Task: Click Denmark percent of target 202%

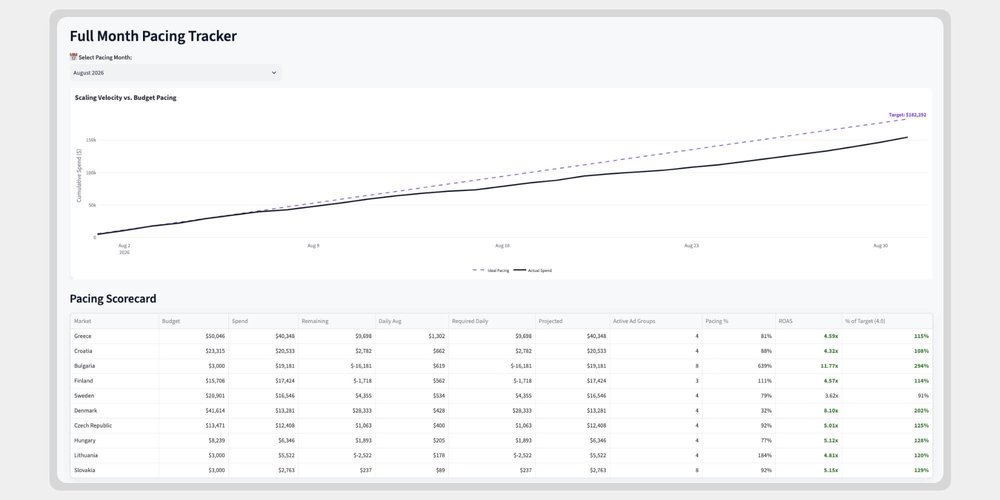Action: click(x=922, y=411)
